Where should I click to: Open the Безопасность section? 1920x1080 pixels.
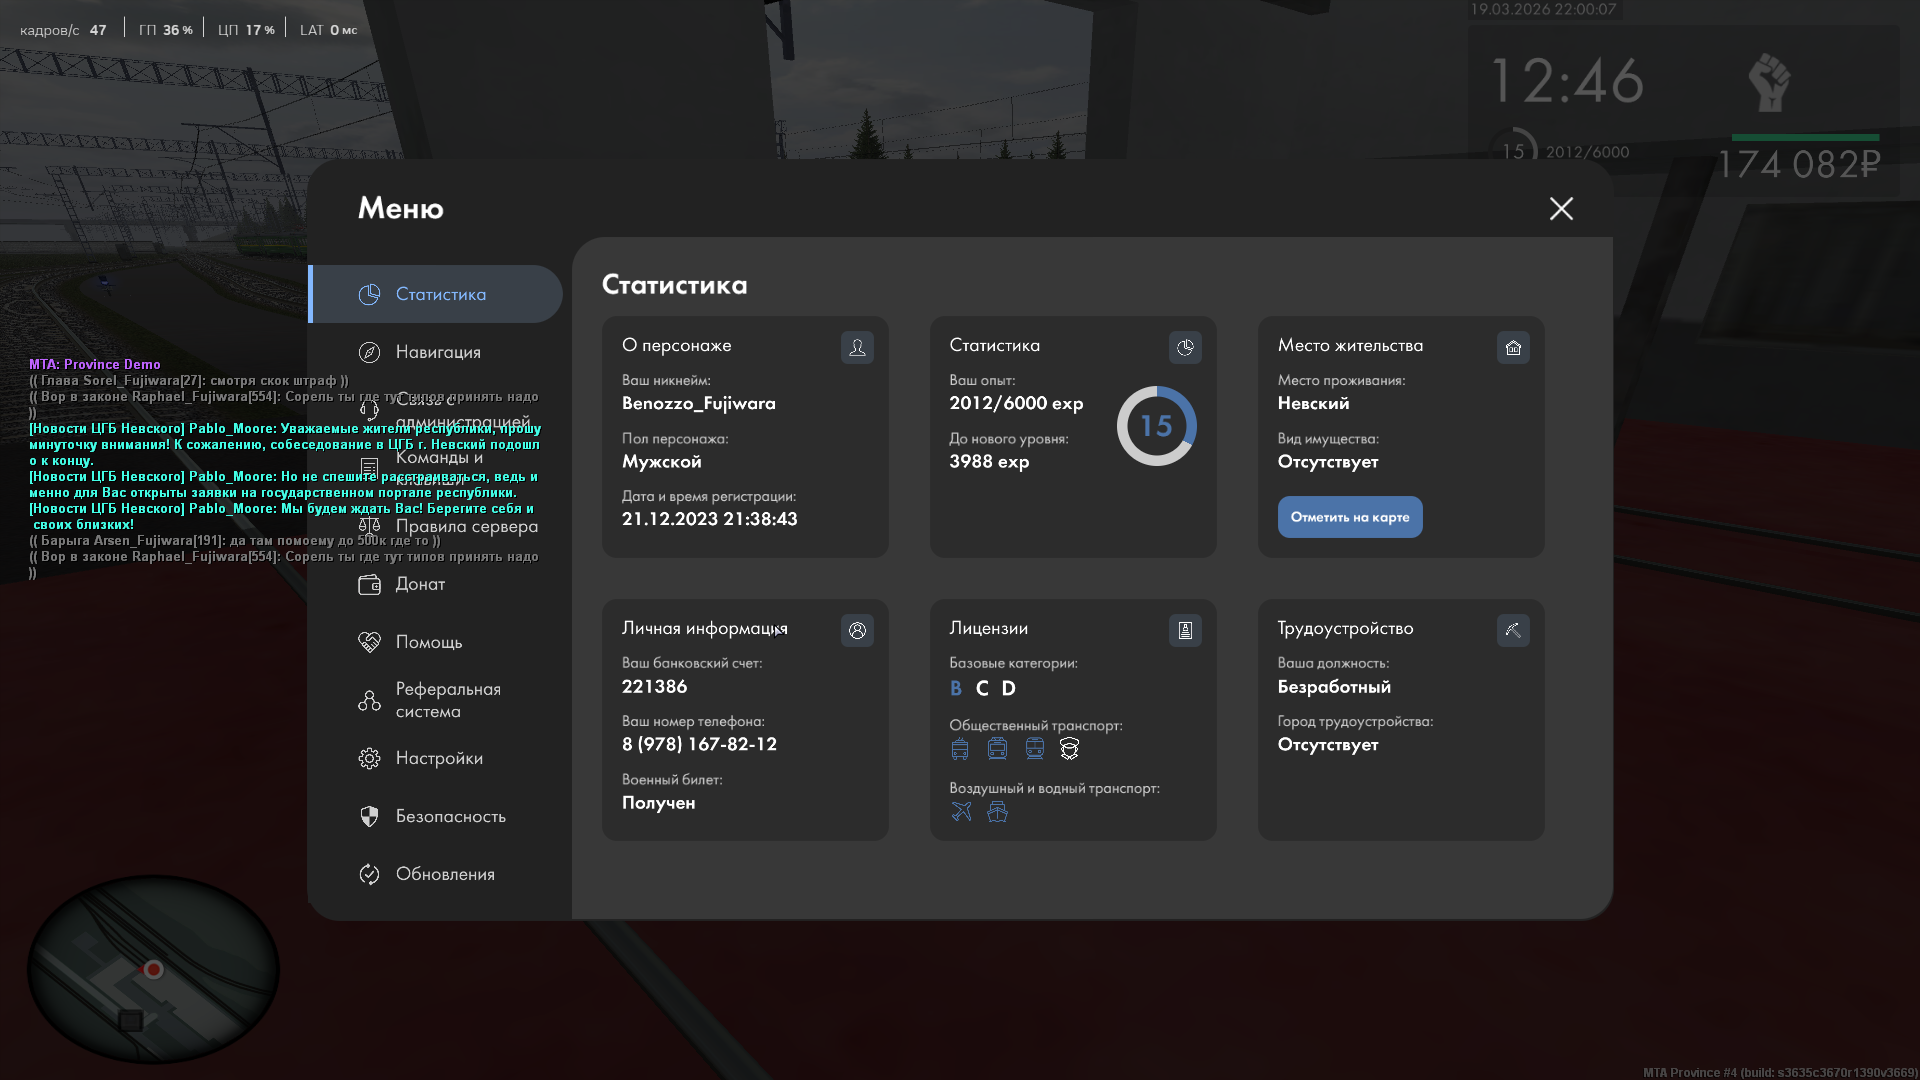point(450,816)
